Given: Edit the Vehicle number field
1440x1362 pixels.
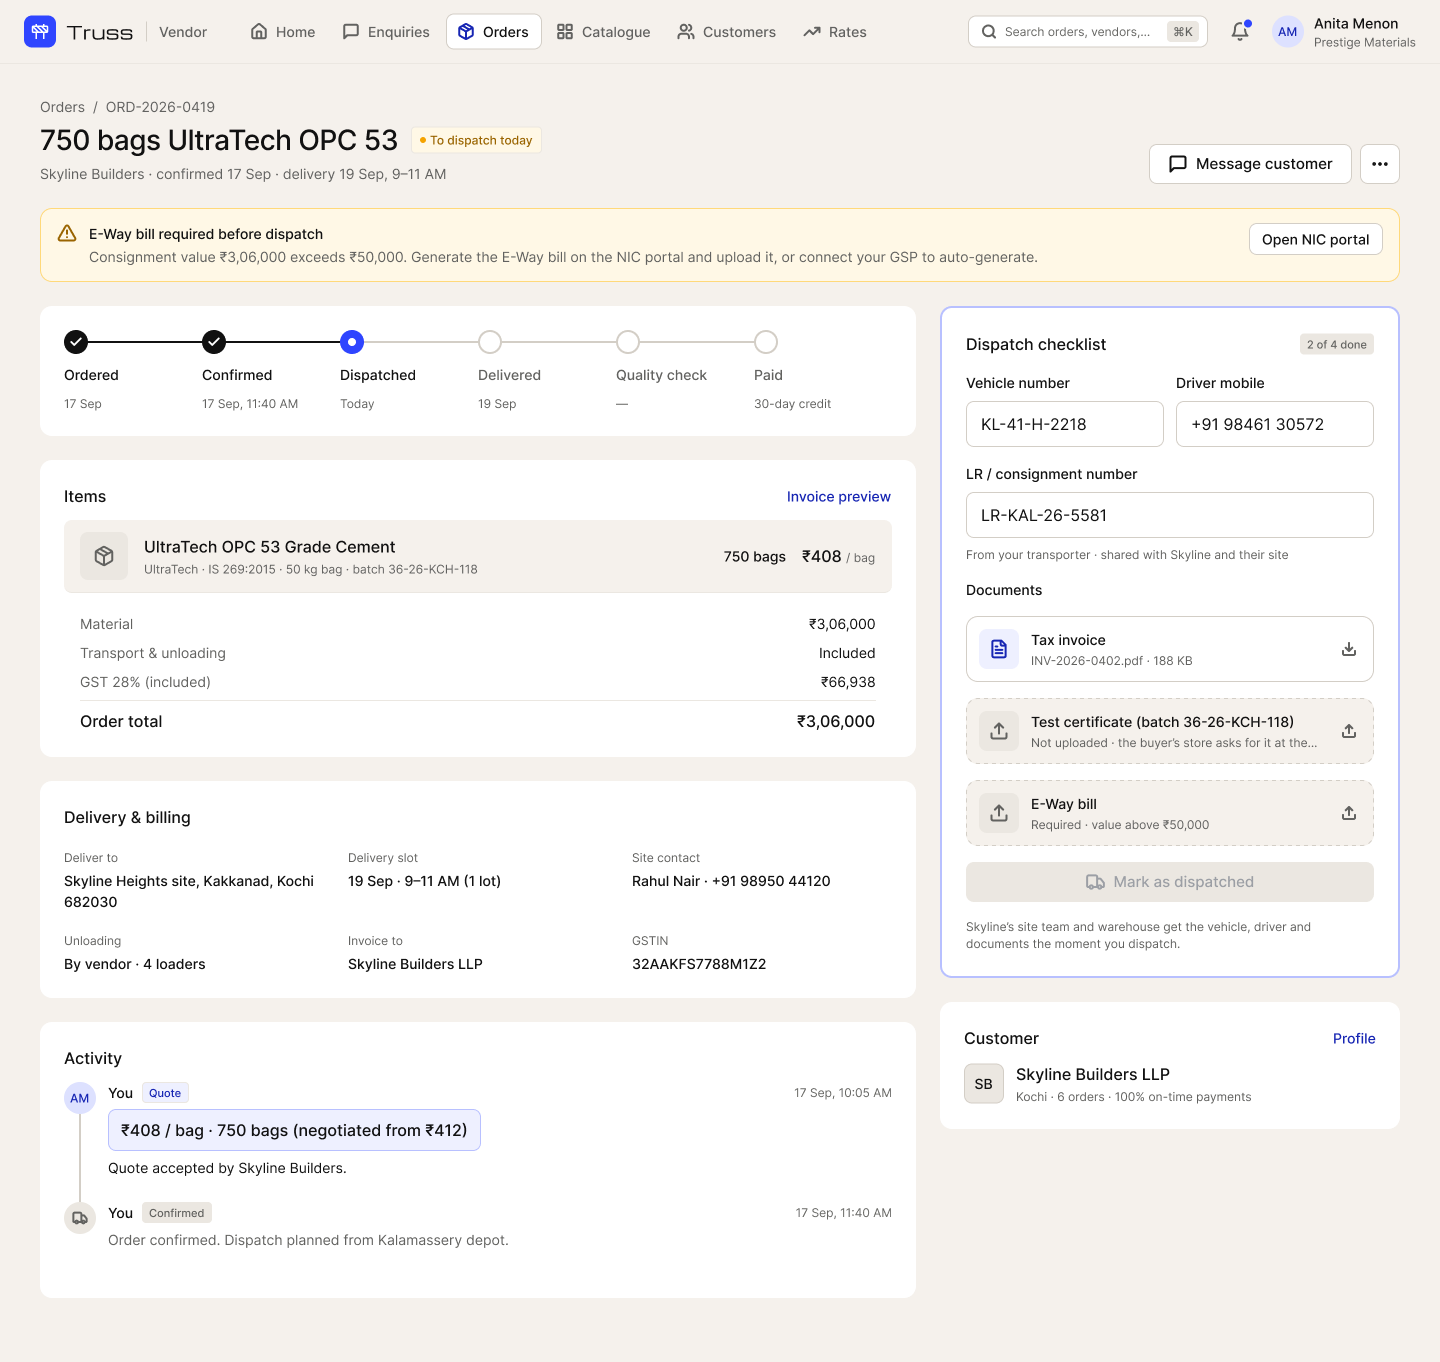Looking at the screenshot, I should pyautogui.click(x=1065, y=424).
